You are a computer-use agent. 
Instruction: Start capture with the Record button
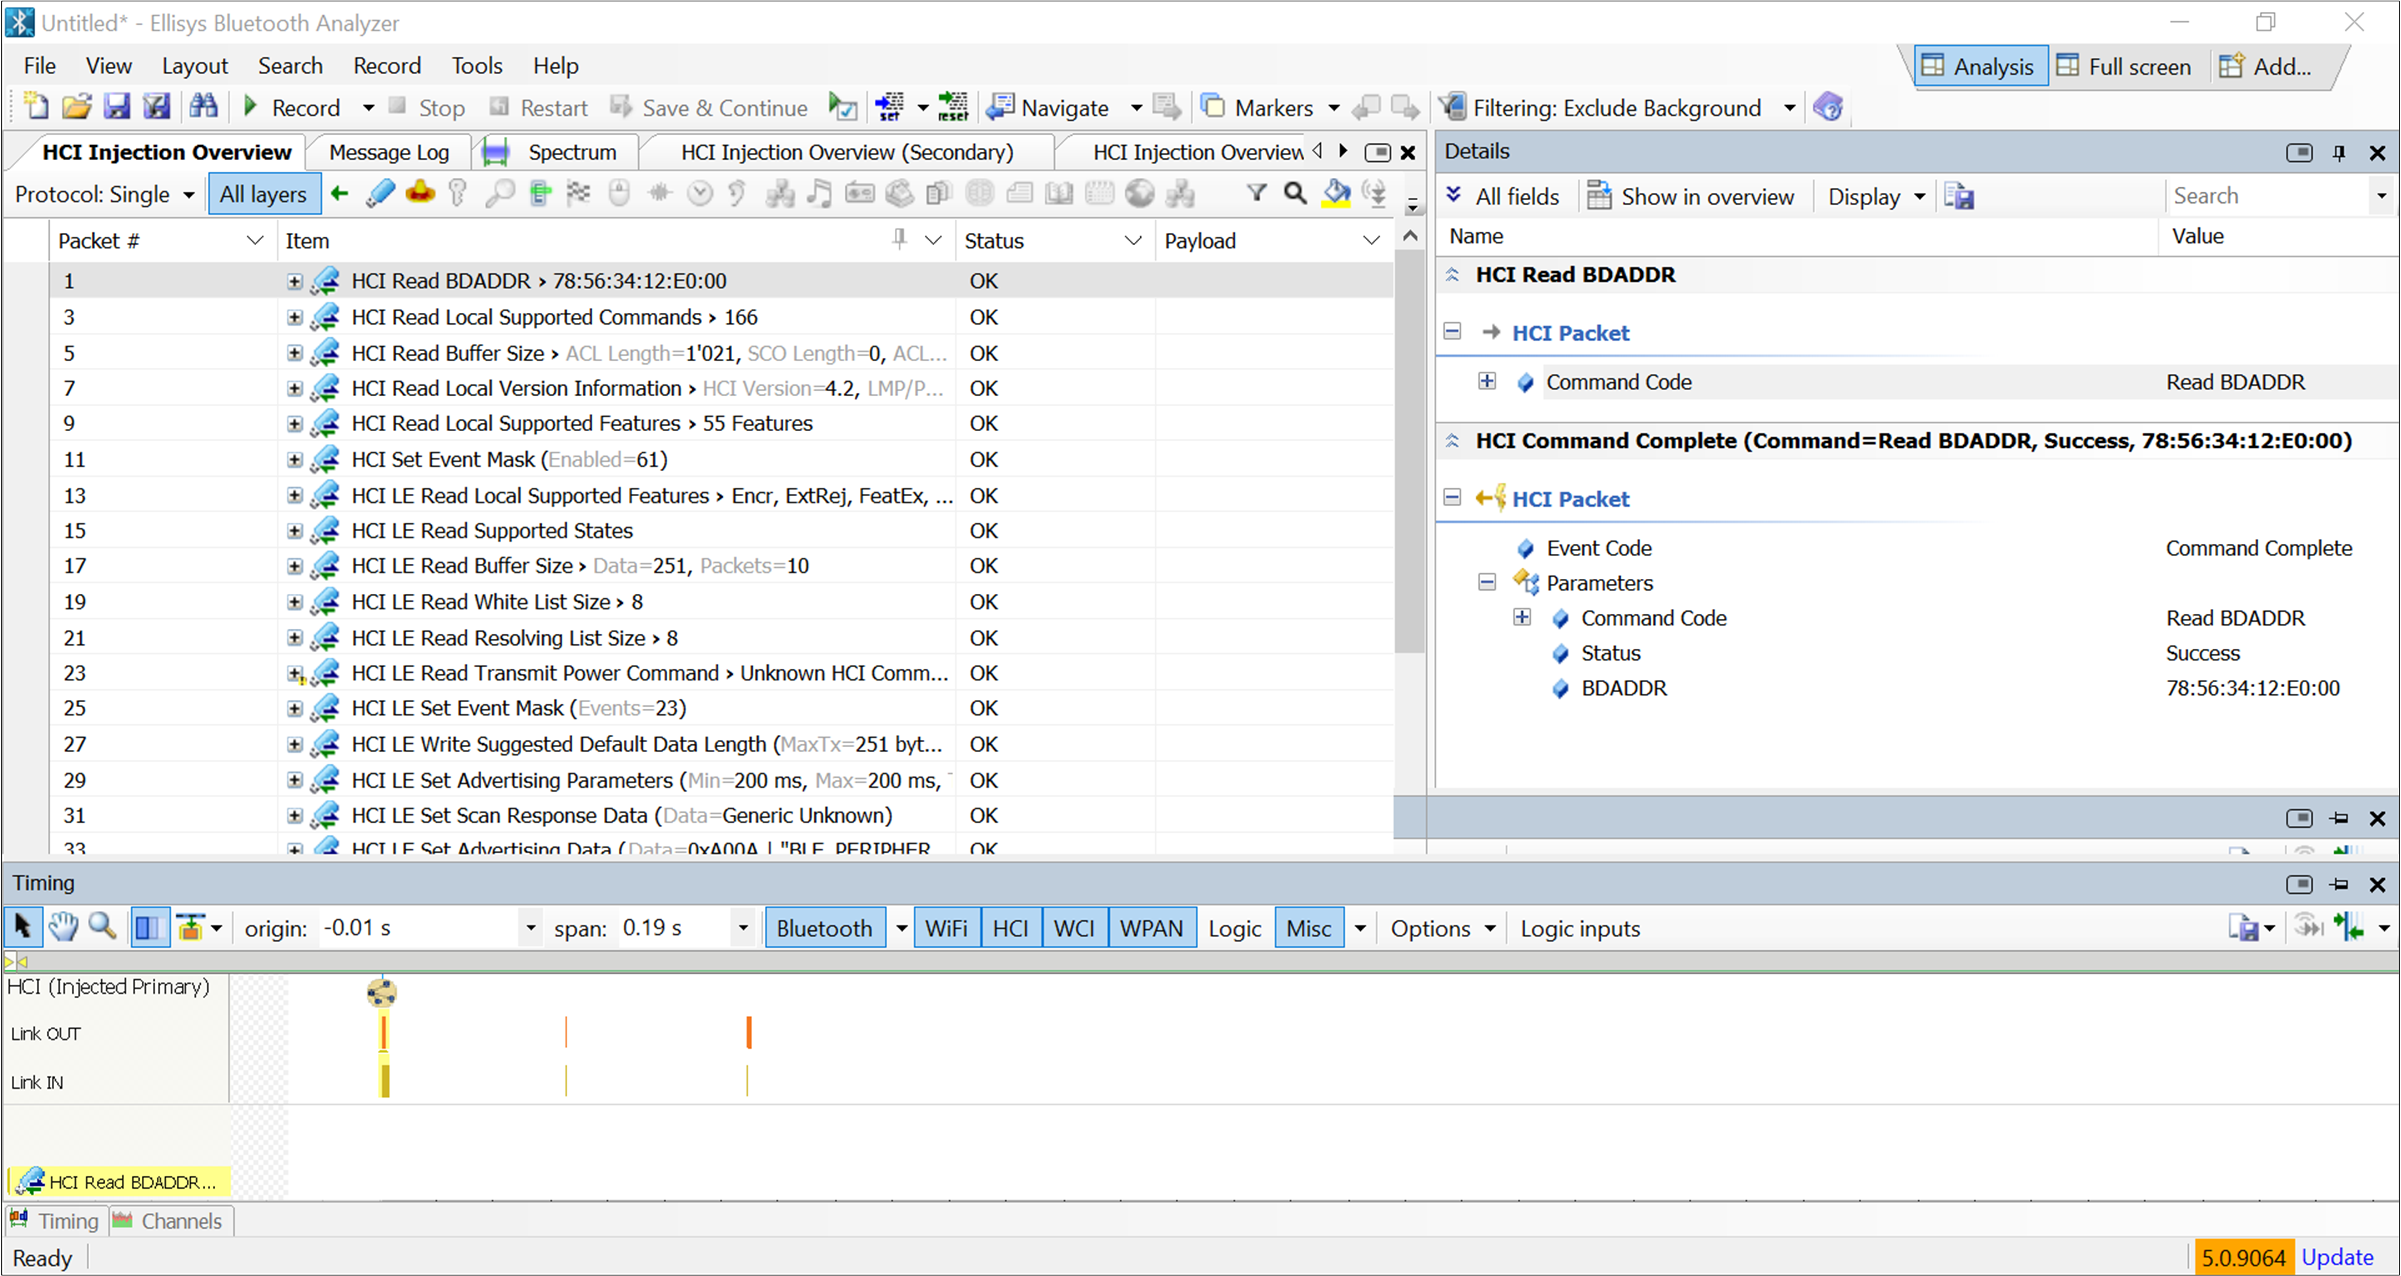[x=293, y=107]
